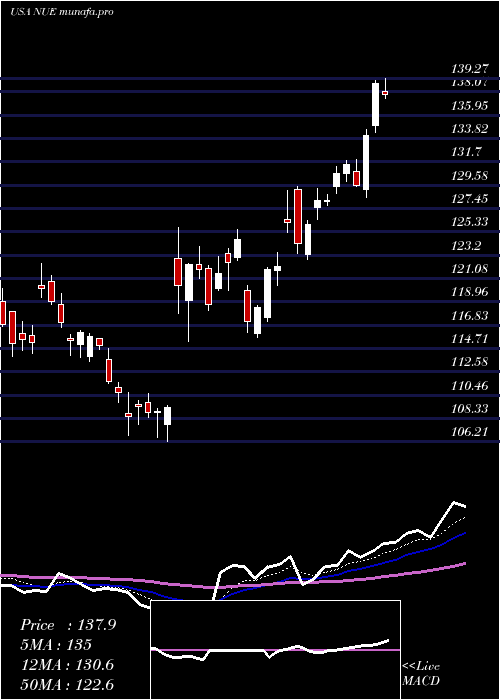Select the 129.58 price axis label
This screenshot has width=500, height=700.
tap(470, 175)
